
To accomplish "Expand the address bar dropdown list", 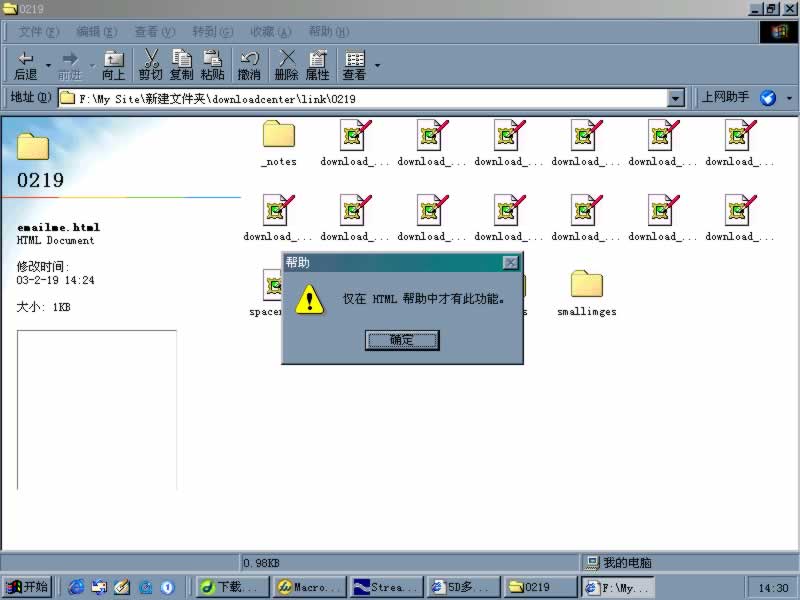I will [676, 98].
